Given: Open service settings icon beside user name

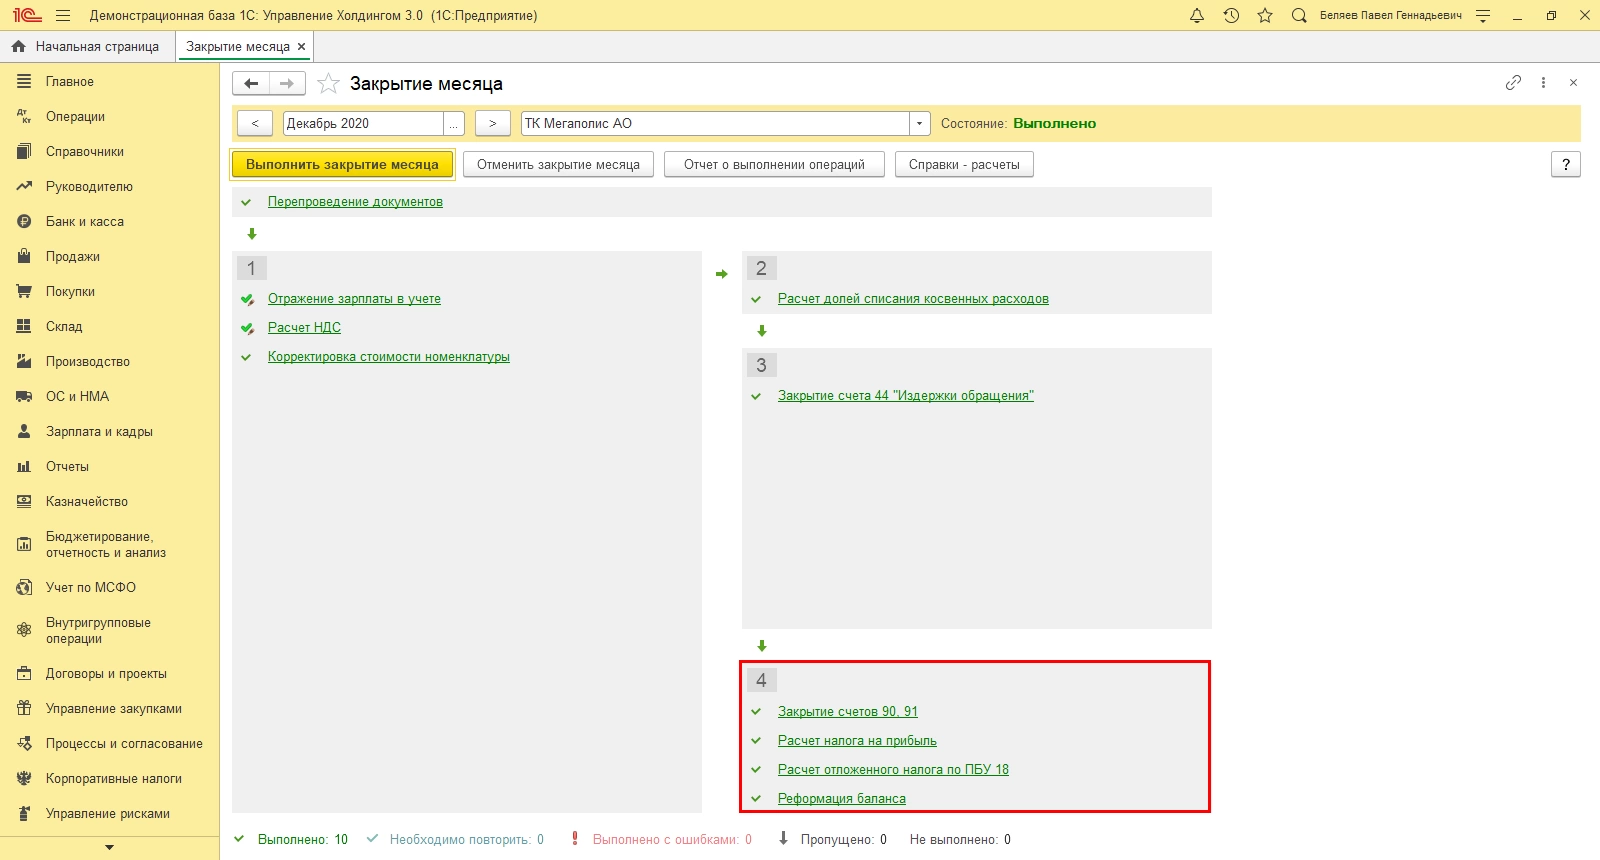Looking at the screenshot, I should click(x=1483, y=16).
